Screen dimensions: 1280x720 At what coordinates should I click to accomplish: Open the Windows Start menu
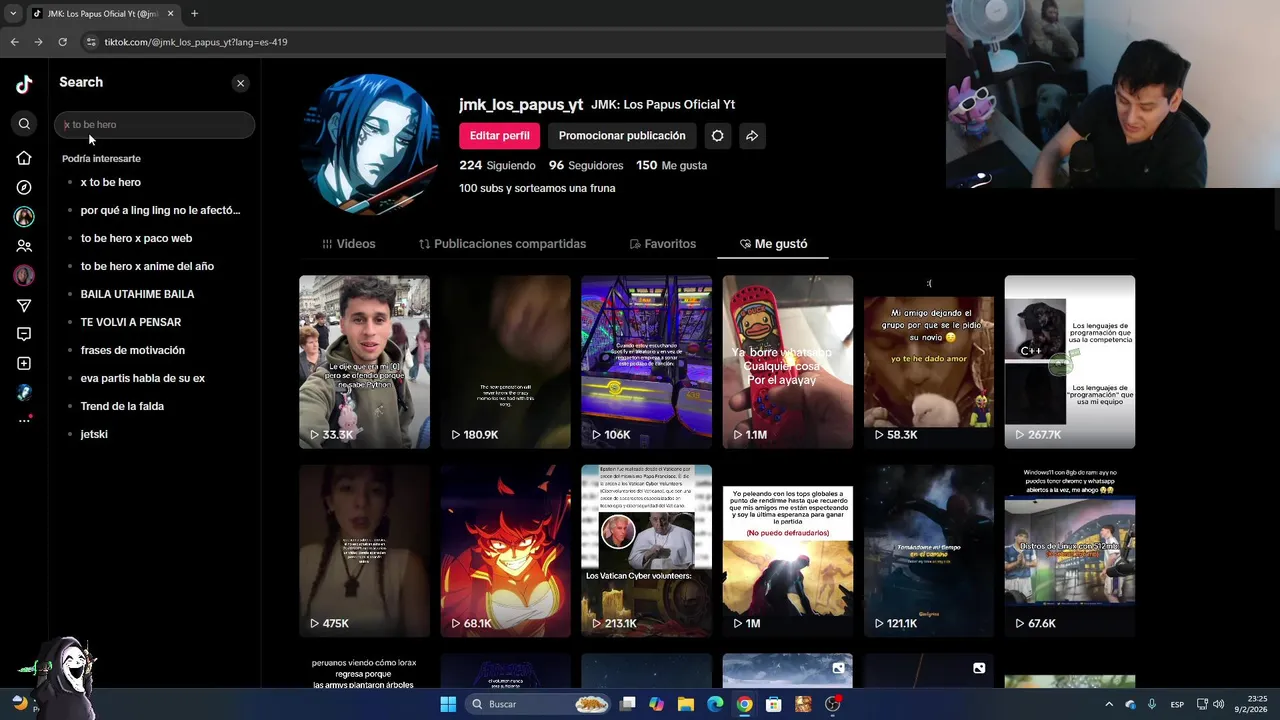[448, 704]
